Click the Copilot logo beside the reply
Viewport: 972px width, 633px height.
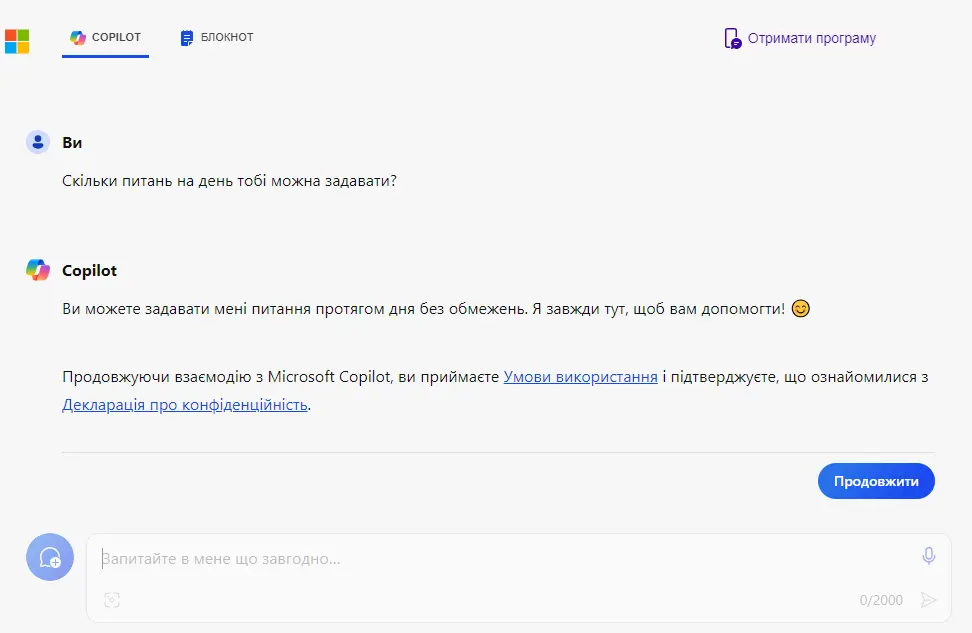pos(38,270)
